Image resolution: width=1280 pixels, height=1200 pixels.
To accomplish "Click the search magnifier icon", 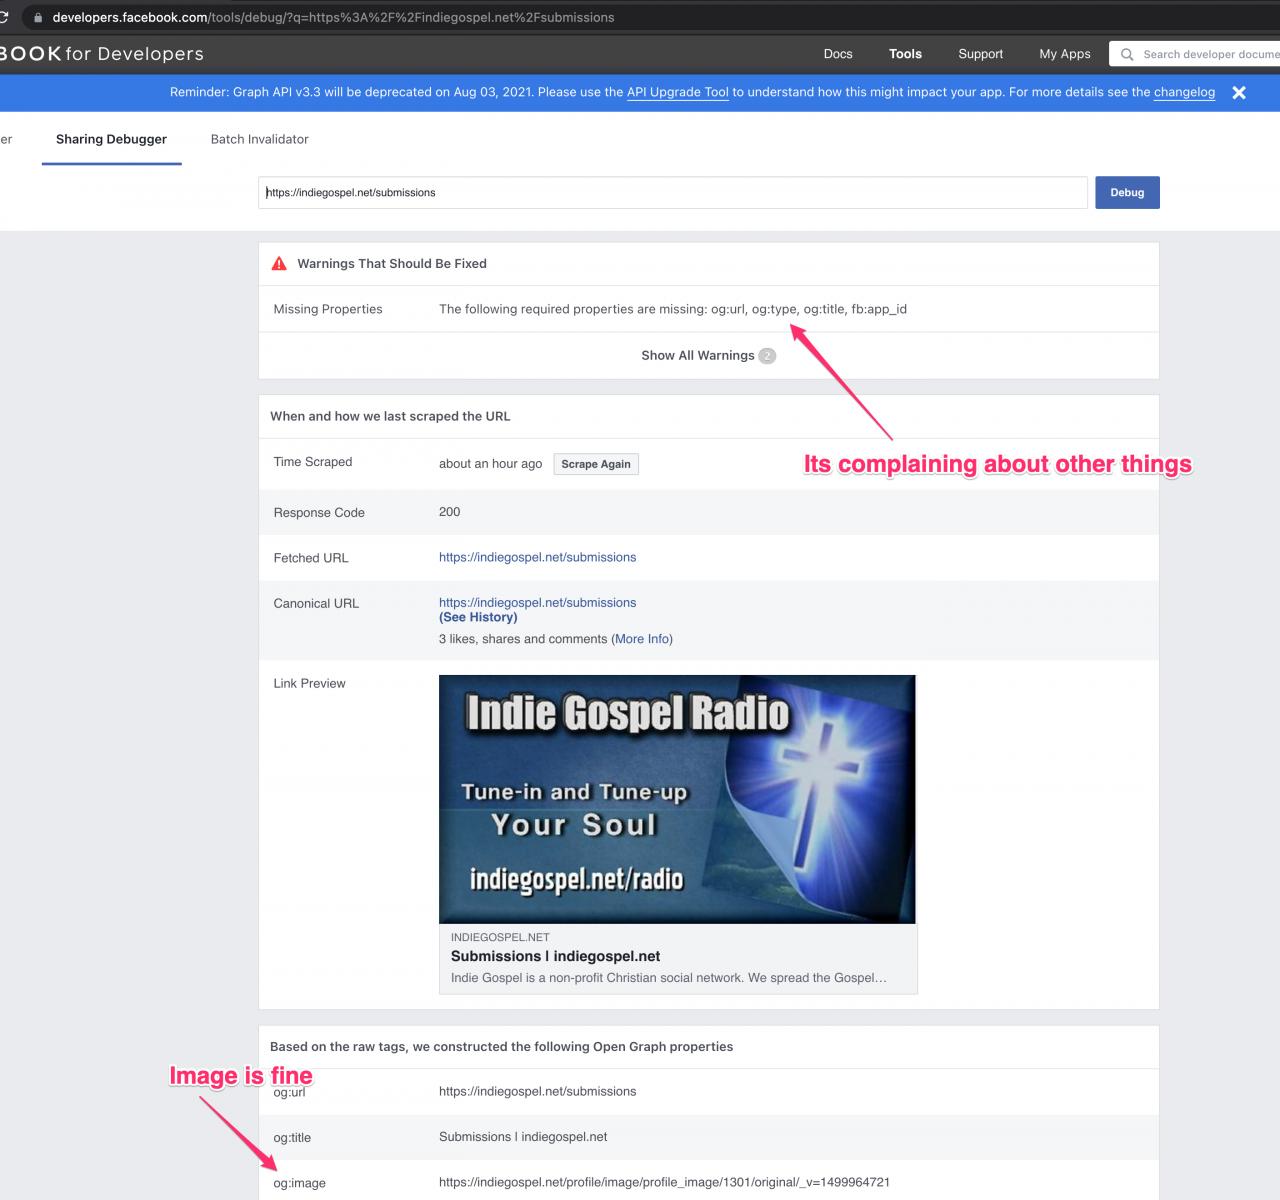I will click(x=1127, y=54).
